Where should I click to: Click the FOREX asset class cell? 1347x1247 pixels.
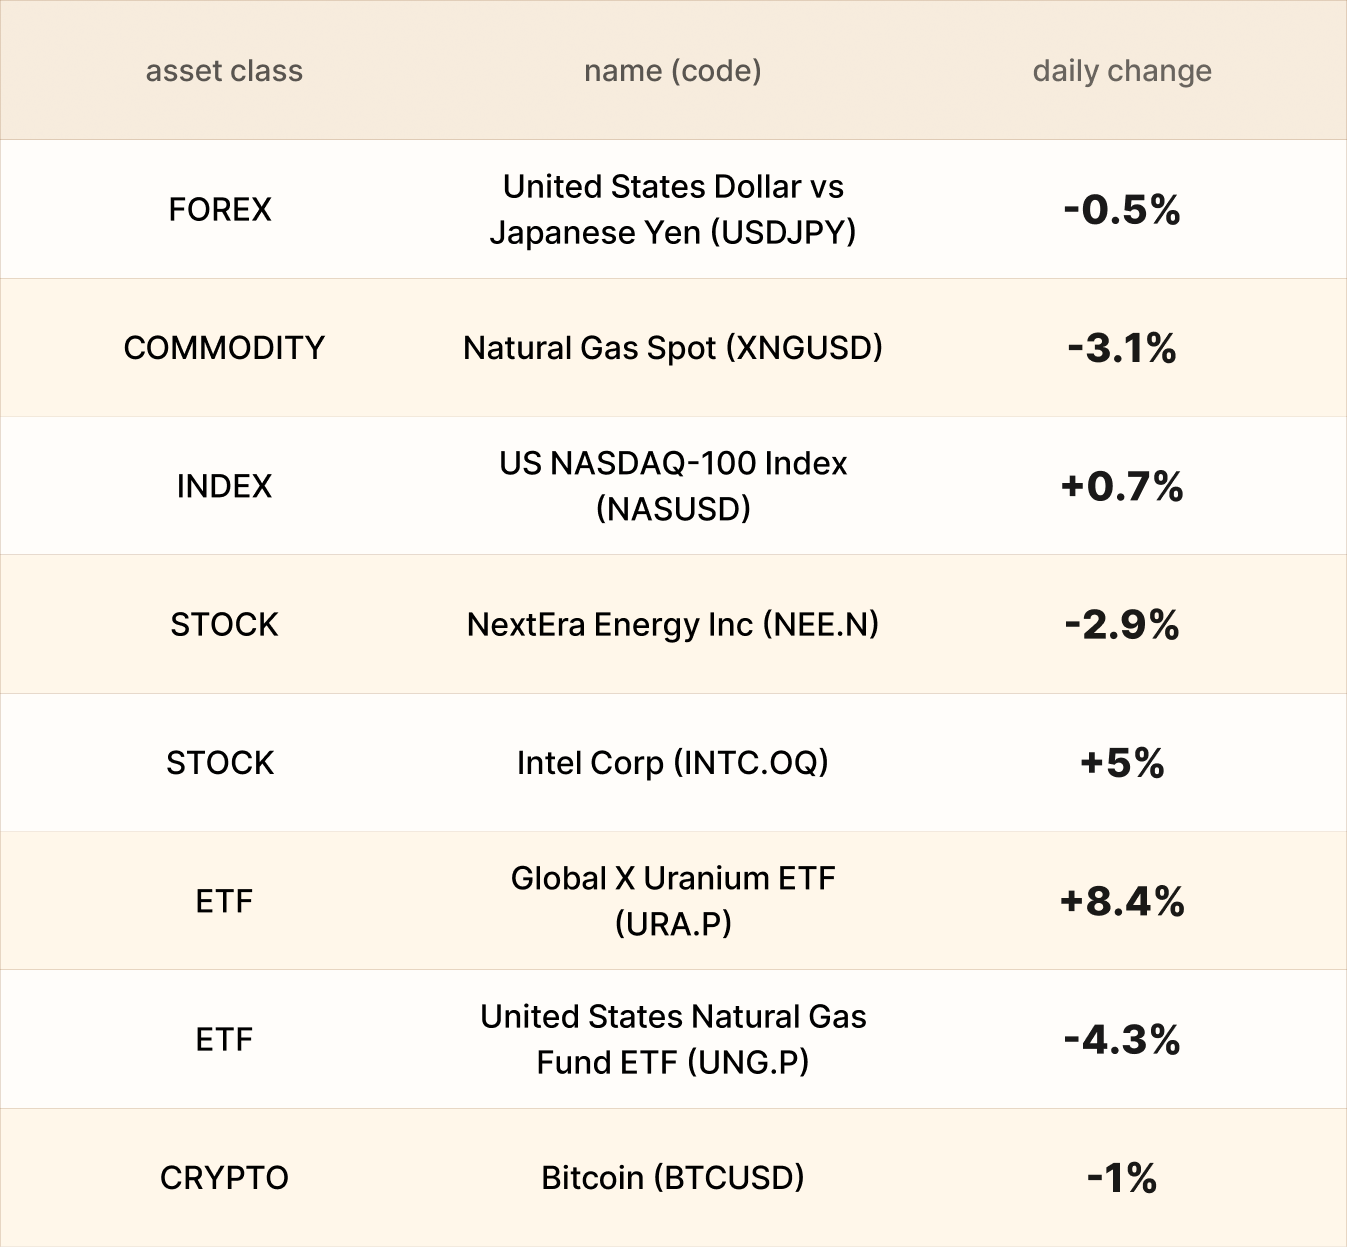(220, 210)
